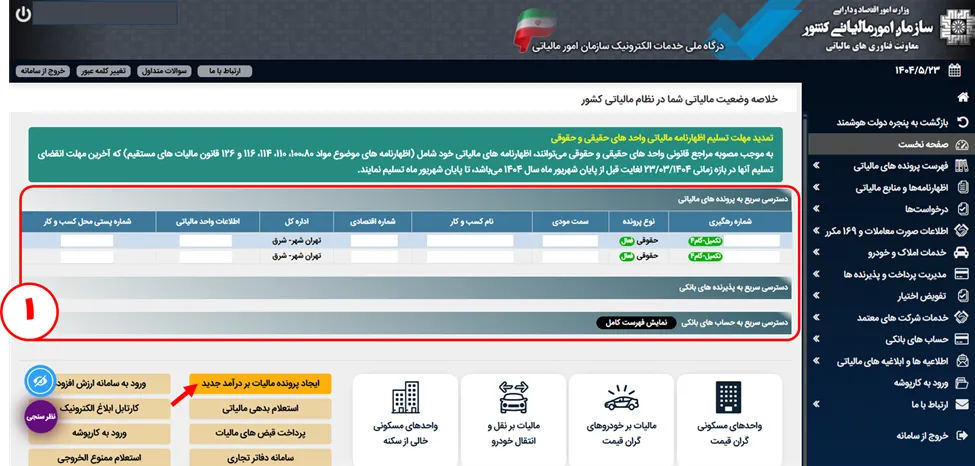This screenshot has height=466, width=975.
Task: Expand خدمات شرکت های معتمد chevron
Action: tap(815, 317)
